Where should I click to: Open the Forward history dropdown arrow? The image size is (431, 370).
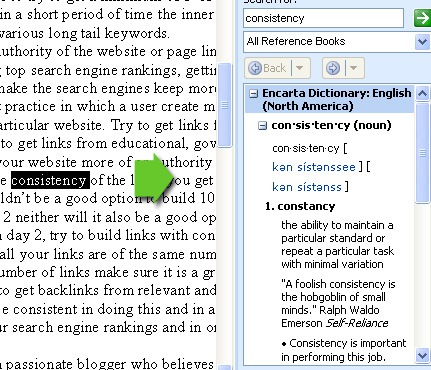(354, 68)
